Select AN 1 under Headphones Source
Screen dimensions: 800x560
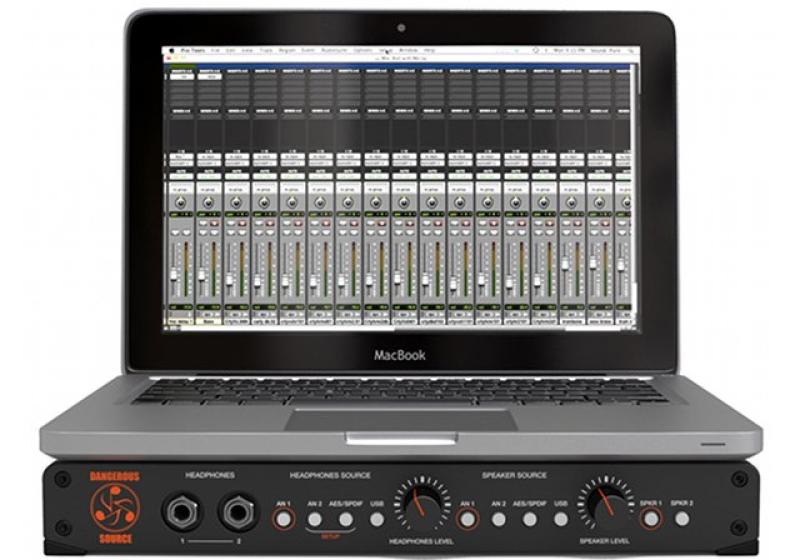[x=284, y=519]
